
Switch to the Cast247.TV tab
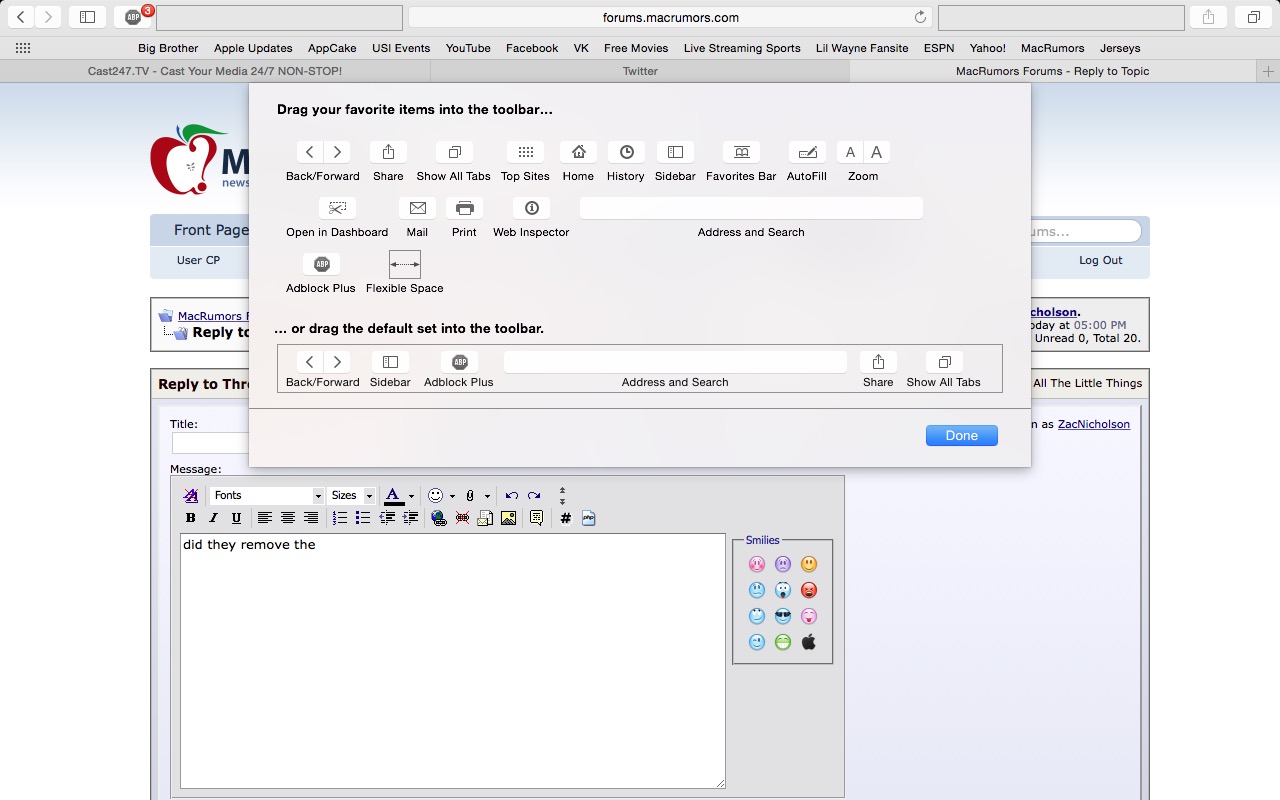tap(215, 71)
